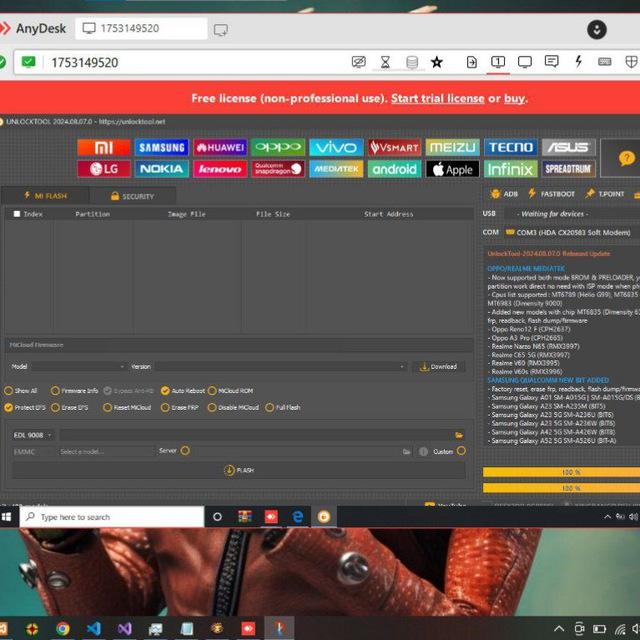Choose the Nokia brand tile

(162, 169)
